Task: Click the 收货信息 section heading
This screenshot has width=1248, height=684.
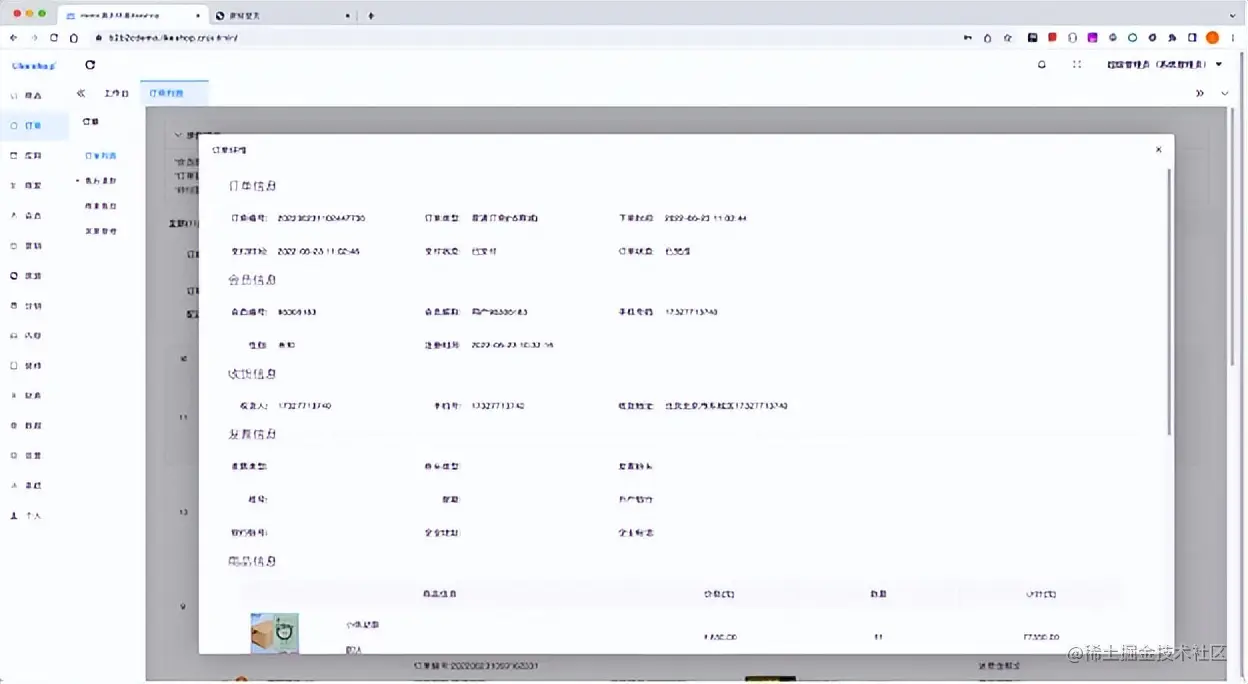Action: coord(252,374)
